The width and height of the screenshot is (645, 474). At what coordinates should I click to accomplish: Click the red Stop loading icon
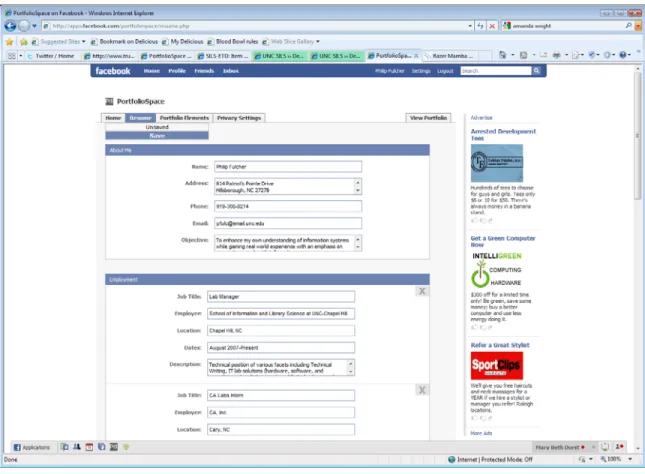tap(492, 26)
